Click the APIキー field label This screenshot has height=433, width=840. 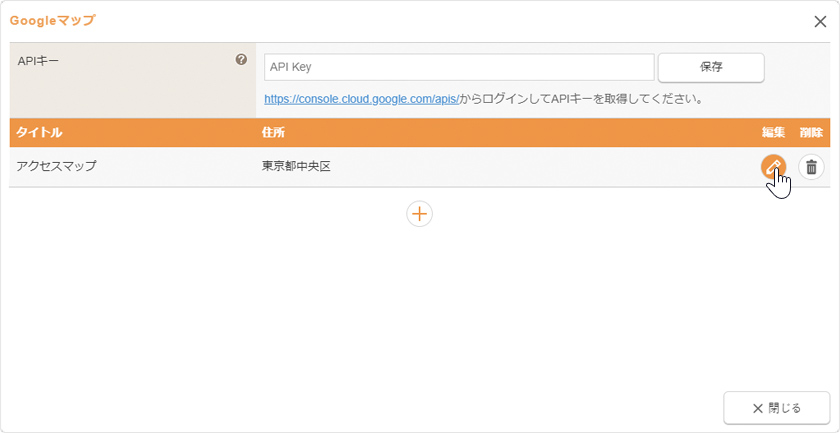[x=39, y=61]
